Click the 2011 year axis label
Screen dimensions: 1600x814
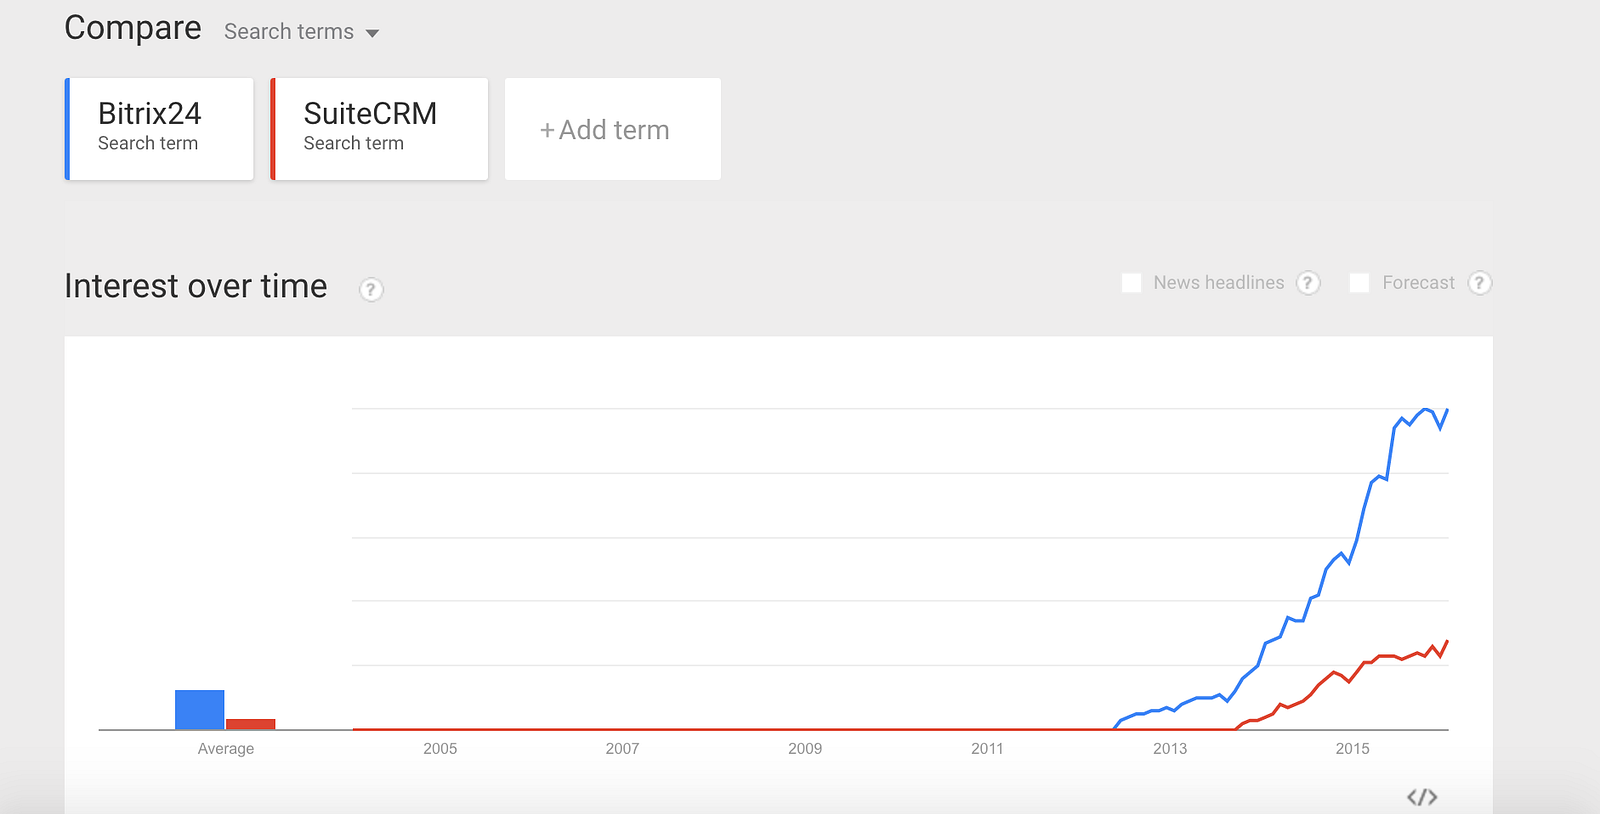click(987, 749)
